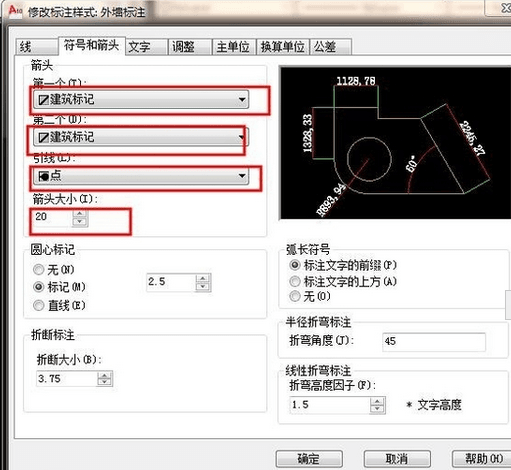Click the 确定 button
Screen dimensions: 511x470
click(x=309, y=459)
